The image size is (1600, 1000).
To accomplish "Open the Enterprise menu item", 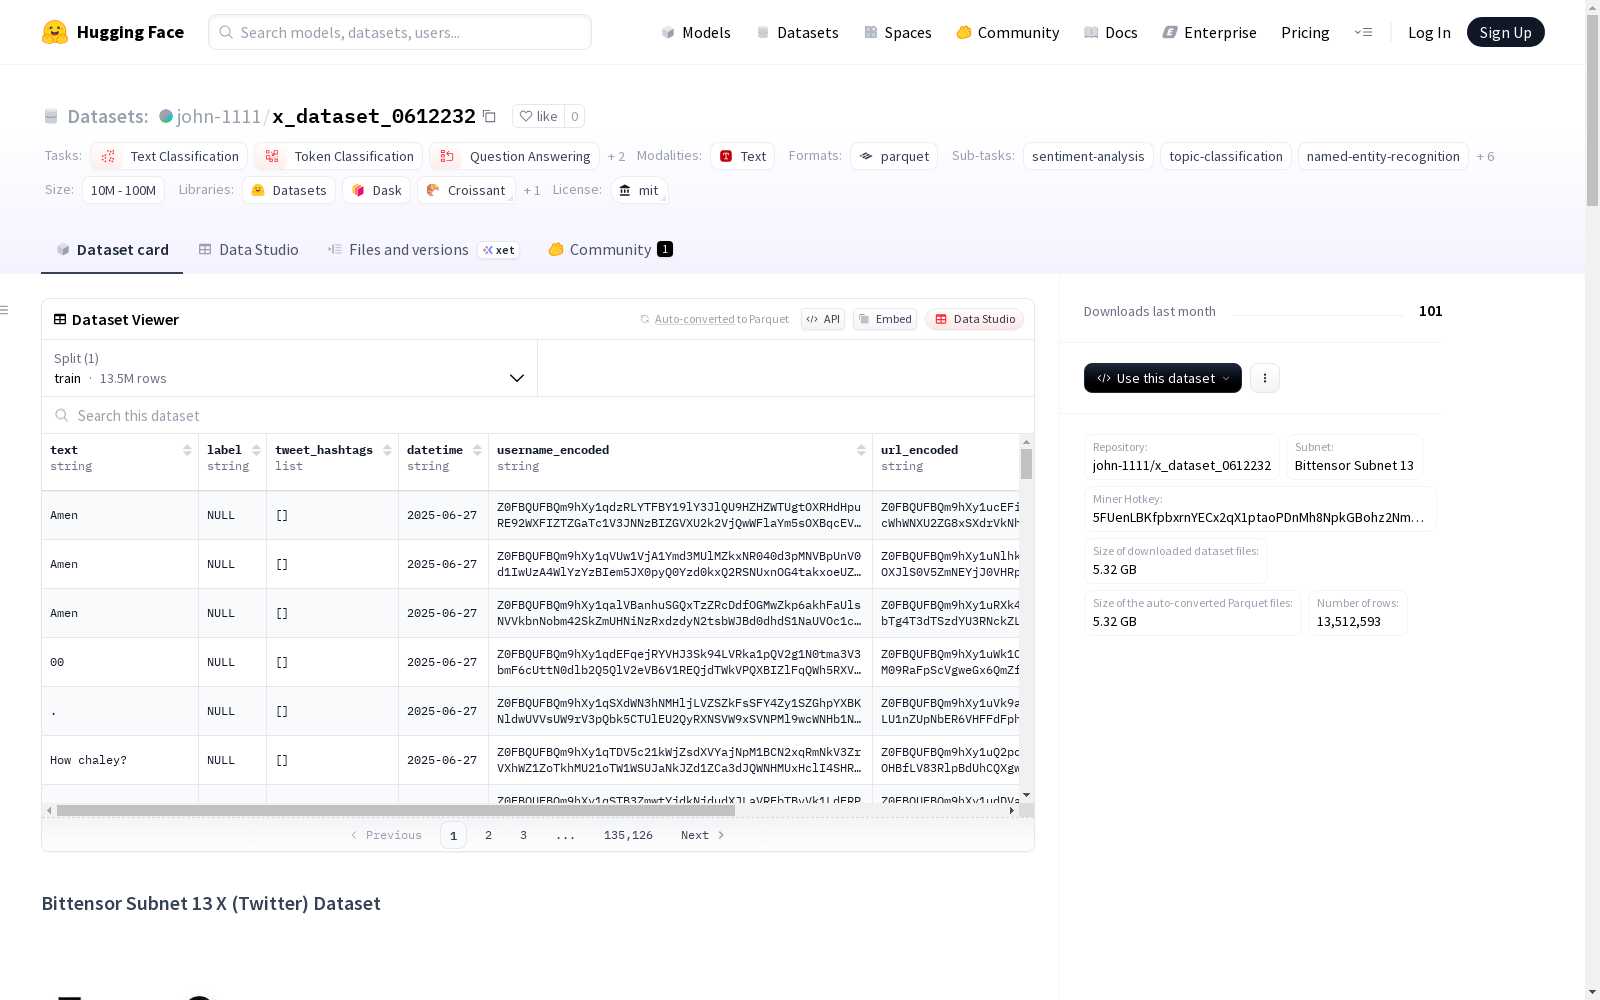I will click(x=1210, y=32).
